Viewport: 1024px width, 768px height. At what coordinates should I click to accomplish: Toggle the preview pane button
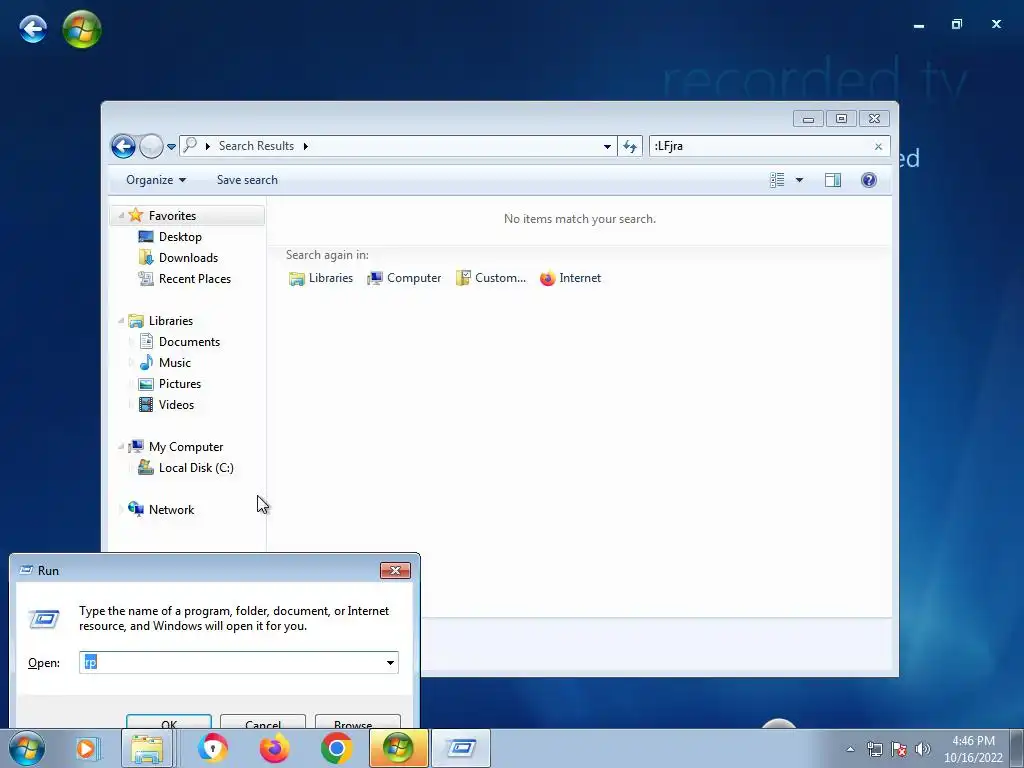tap(833, 180)
